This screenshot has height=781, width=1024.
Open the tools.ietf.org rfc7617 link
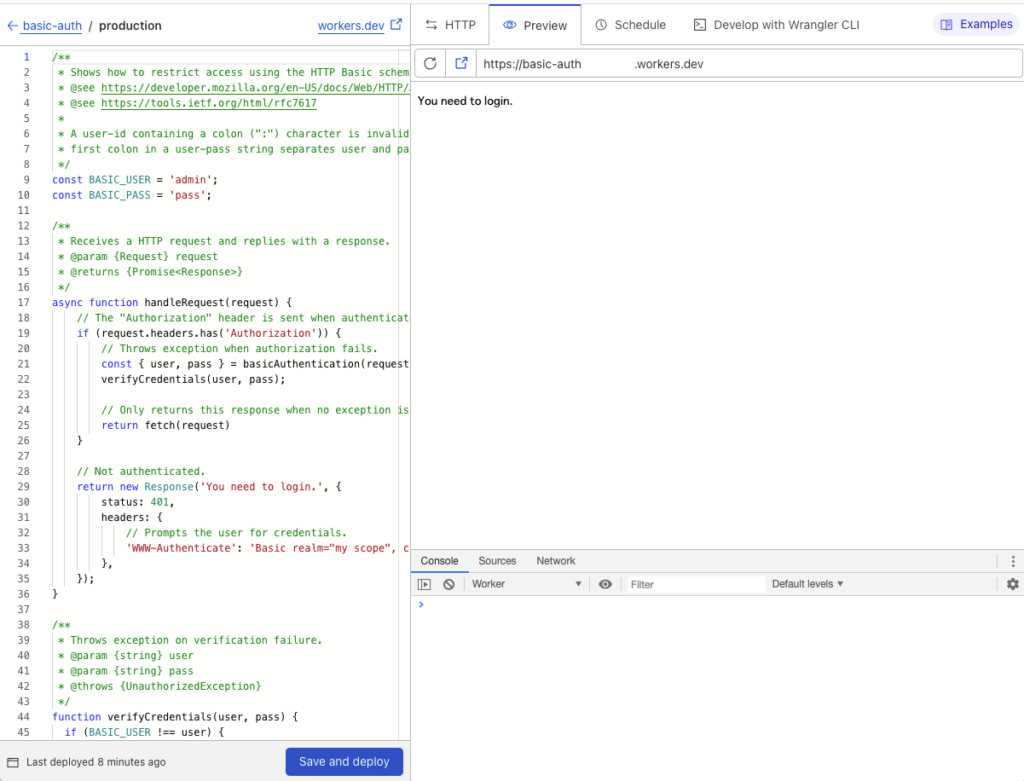209,103
